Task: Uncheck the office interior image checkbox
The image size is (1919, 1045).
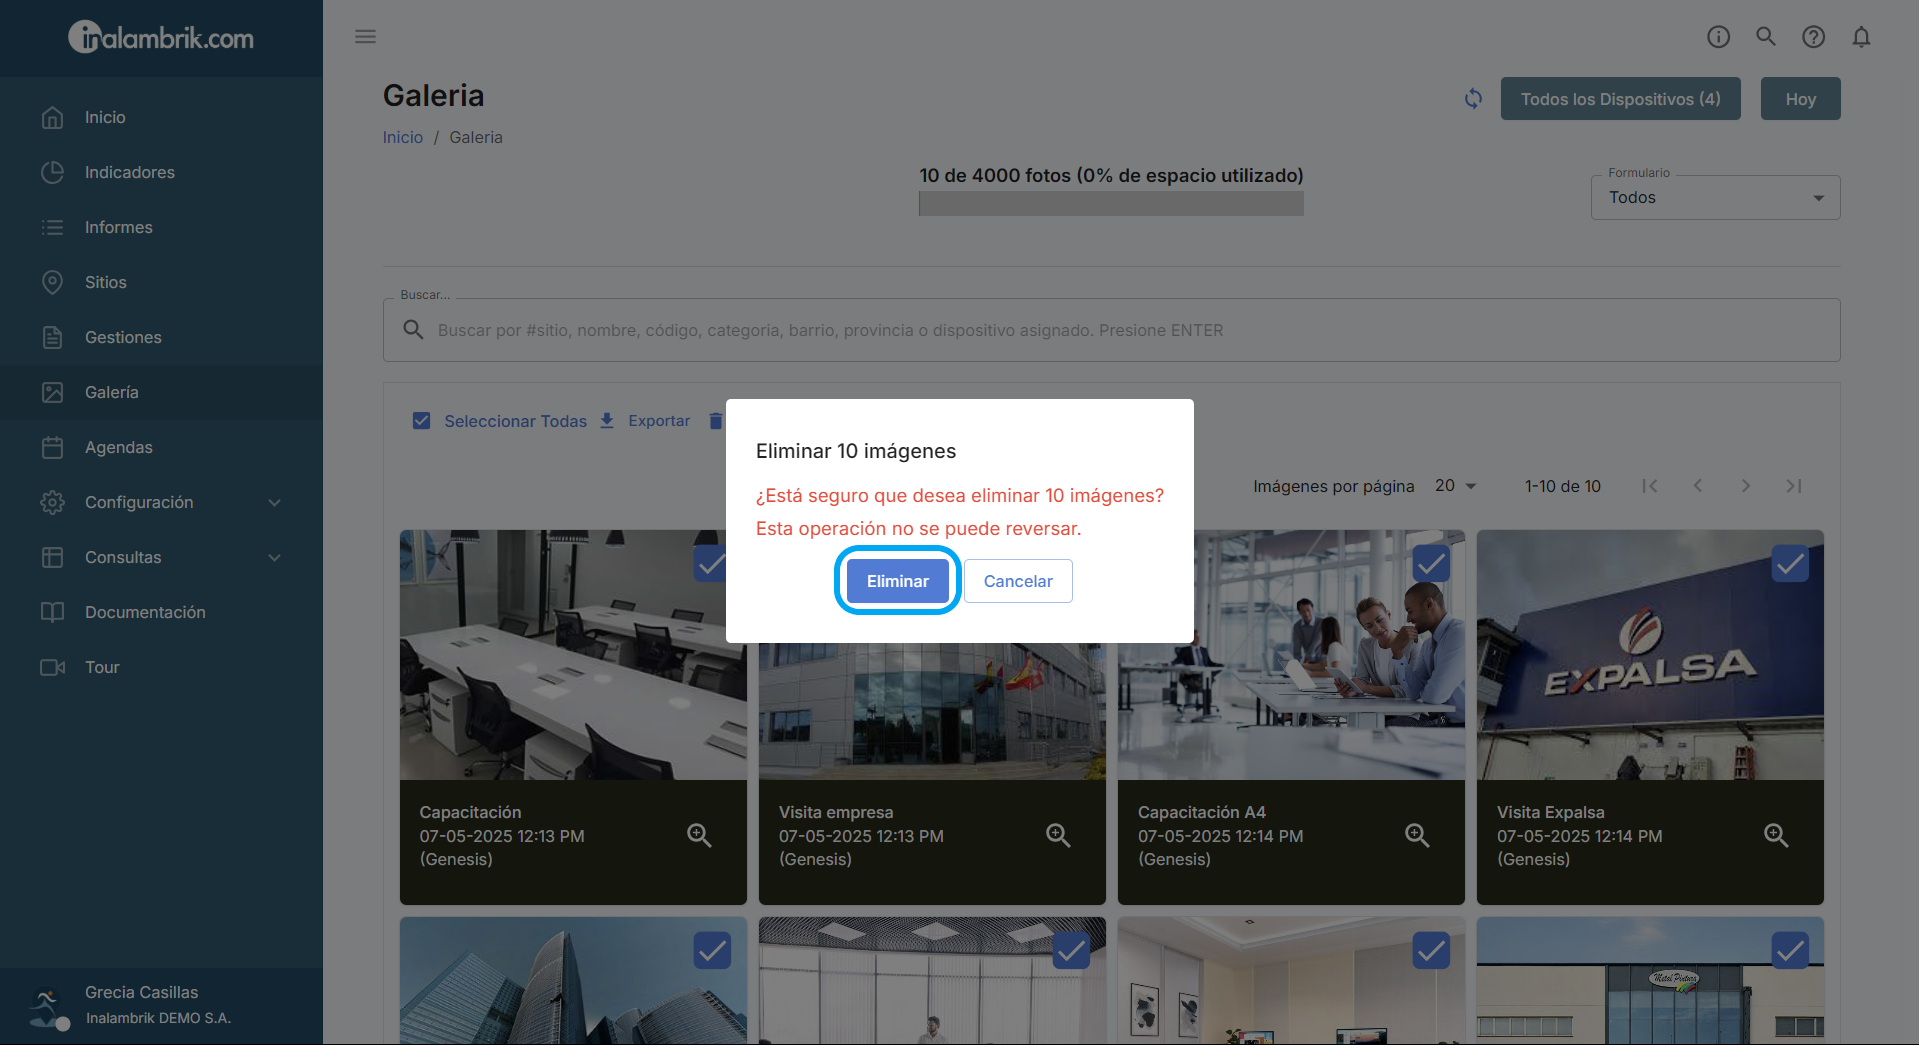Action: [1431, 950]
